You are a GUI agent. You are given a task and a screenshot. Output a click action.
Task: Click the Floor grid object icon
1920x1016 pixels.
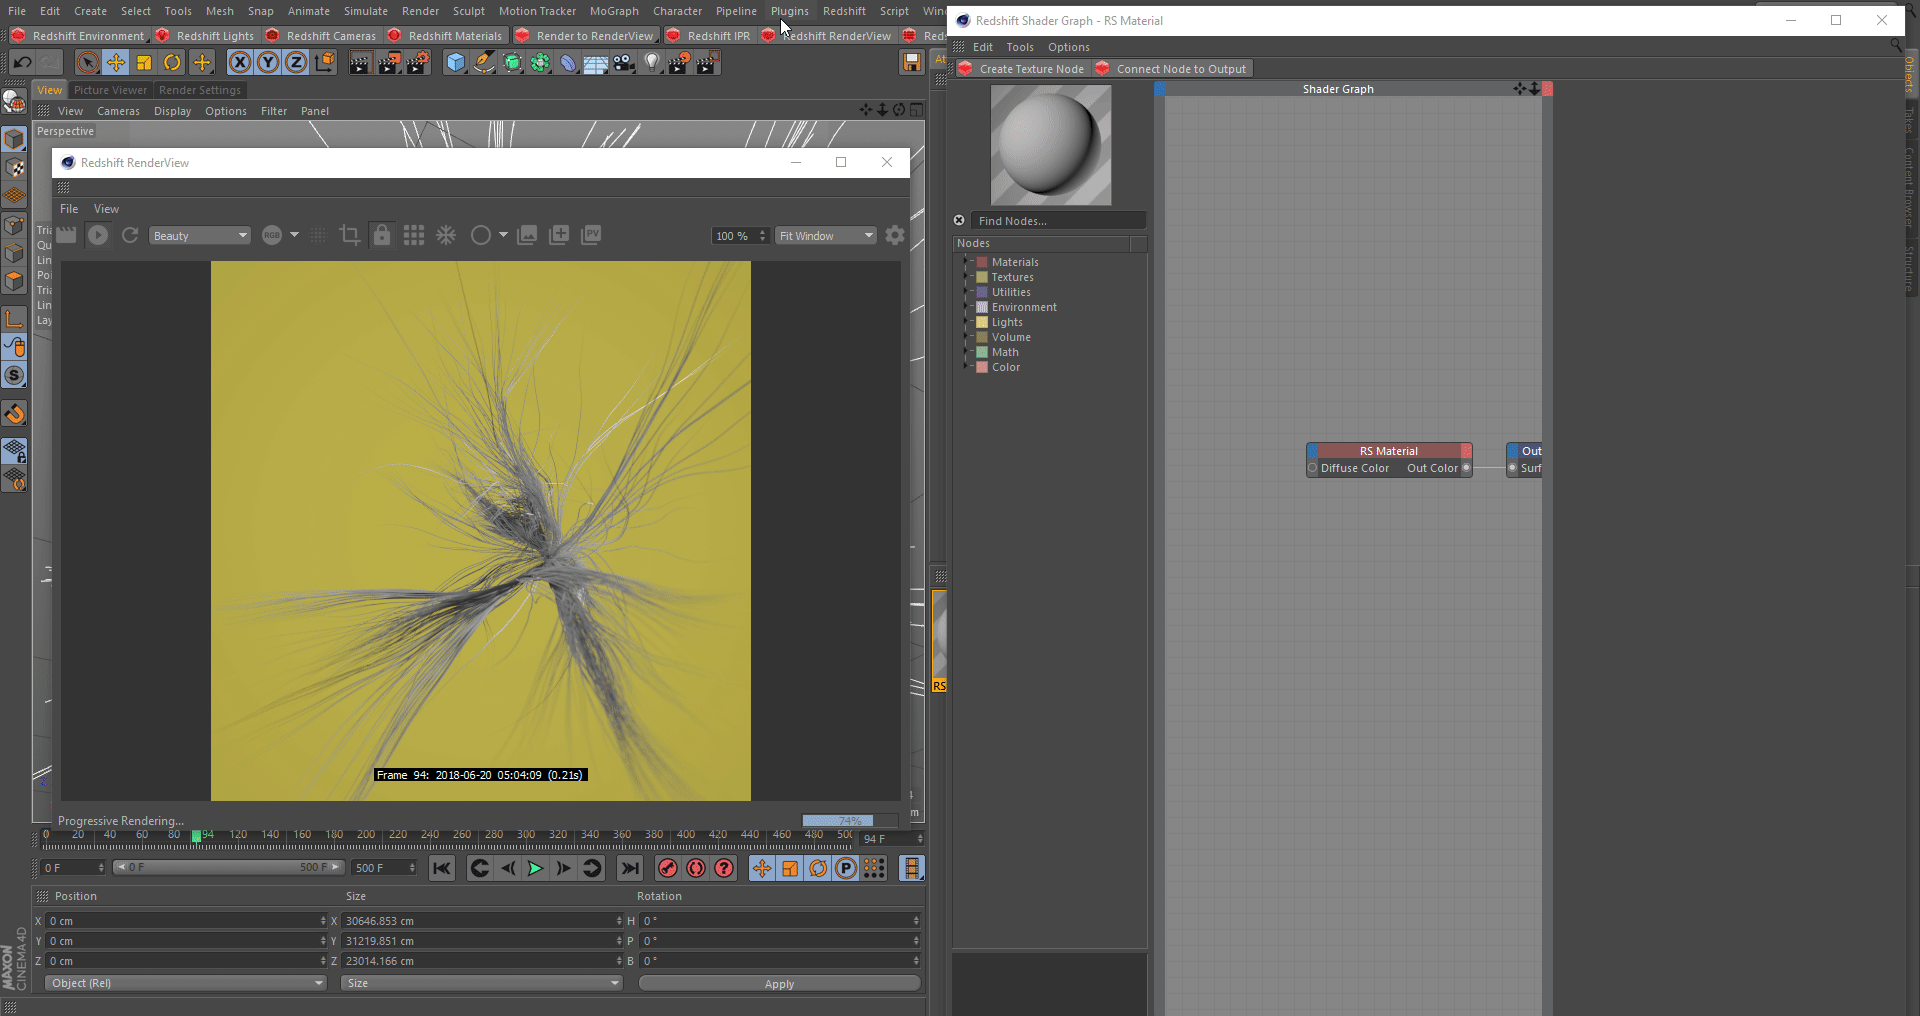point(596,63)
